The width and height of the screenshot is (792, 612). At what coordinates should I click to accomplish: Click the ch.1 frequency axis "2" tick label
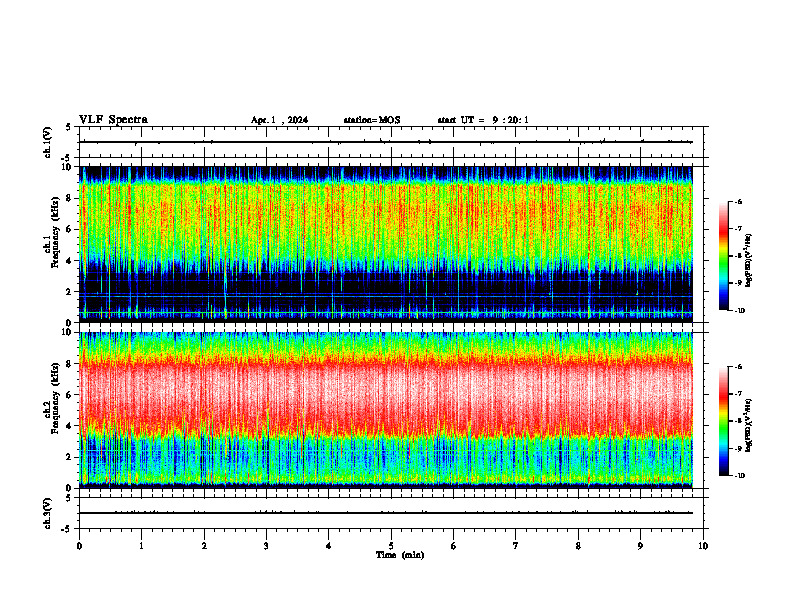[69, 292]
